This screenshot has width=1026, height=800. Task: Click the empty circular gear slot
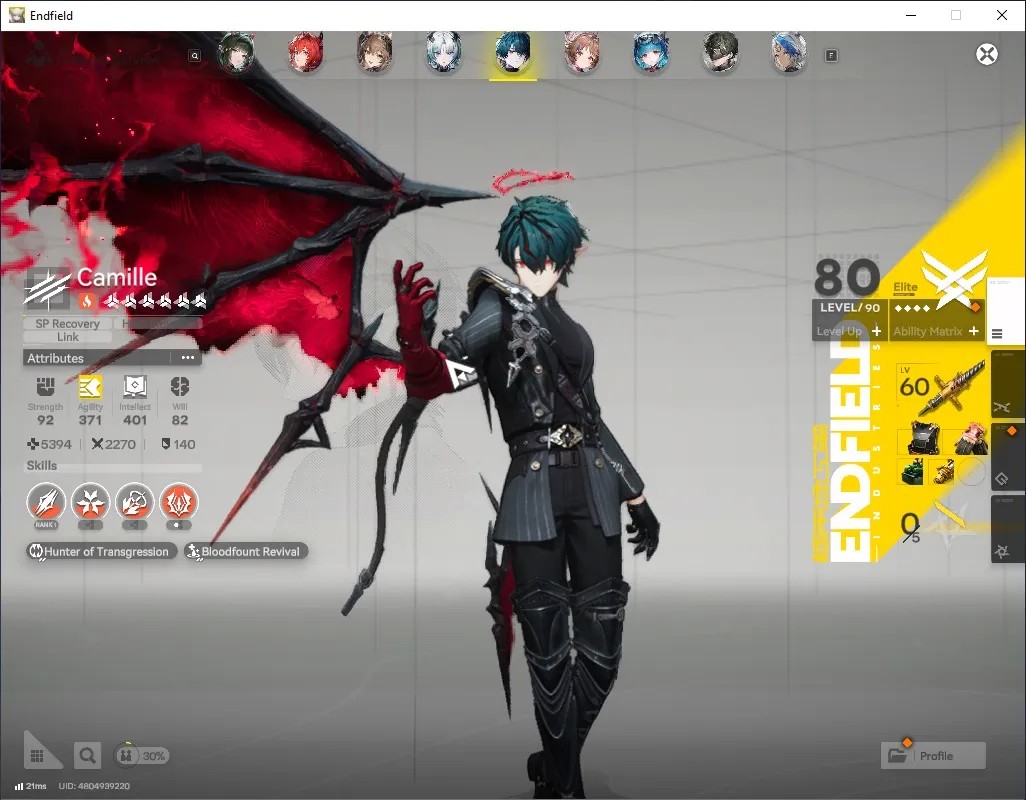coord(972,472)
